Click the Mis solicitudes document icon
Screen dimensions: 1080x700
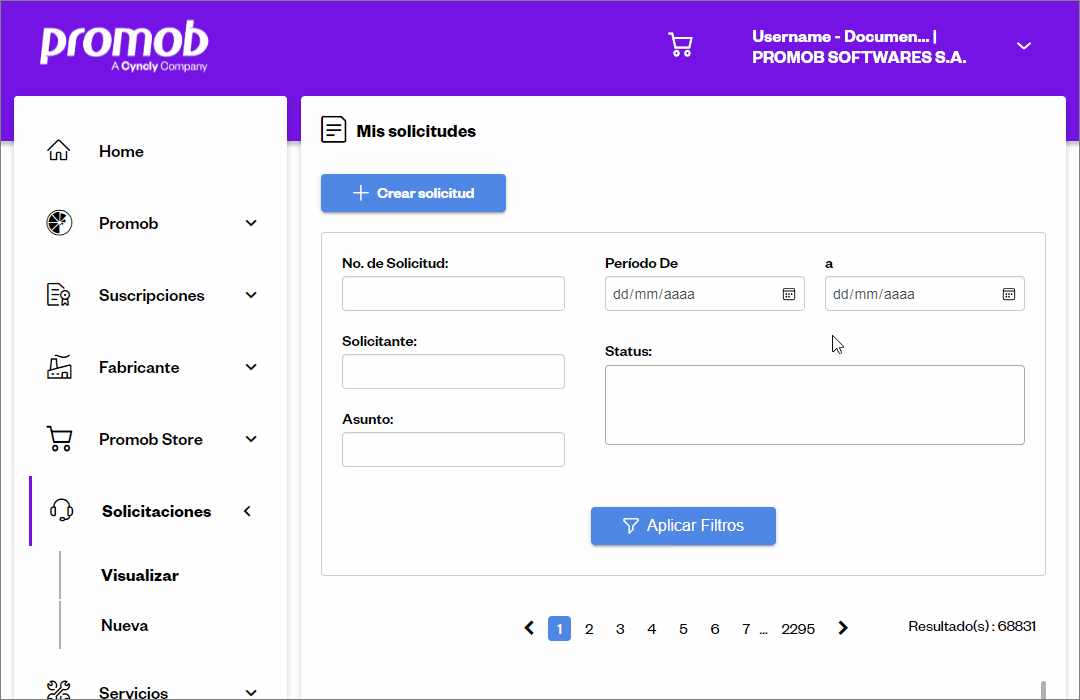tap(333, 130)
